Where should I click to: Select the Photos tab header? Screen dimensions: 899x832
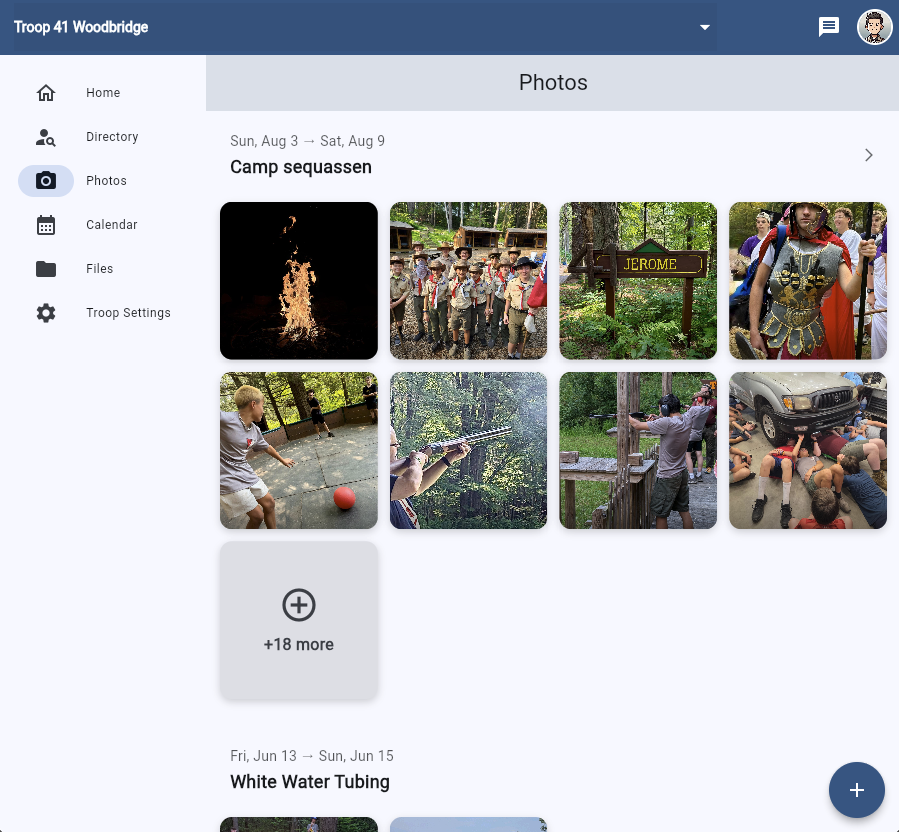coord(553,83)
